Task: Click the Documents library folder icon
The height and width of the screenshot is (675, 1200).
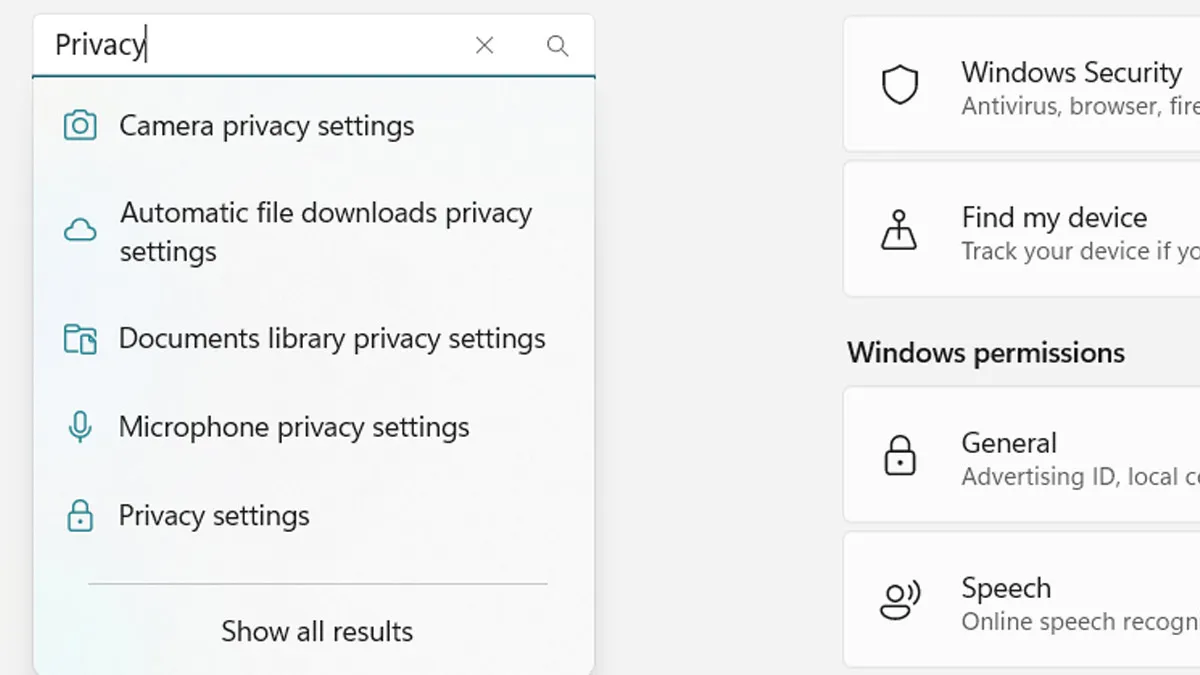Action: [80, 339]
